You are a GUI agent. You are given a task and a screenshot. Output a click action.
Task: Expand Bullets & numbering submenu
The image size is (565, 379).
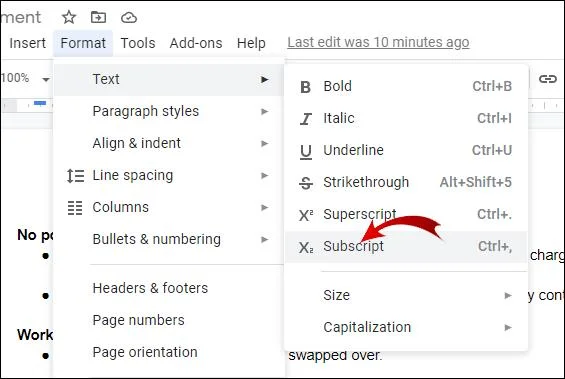[168, 240]
